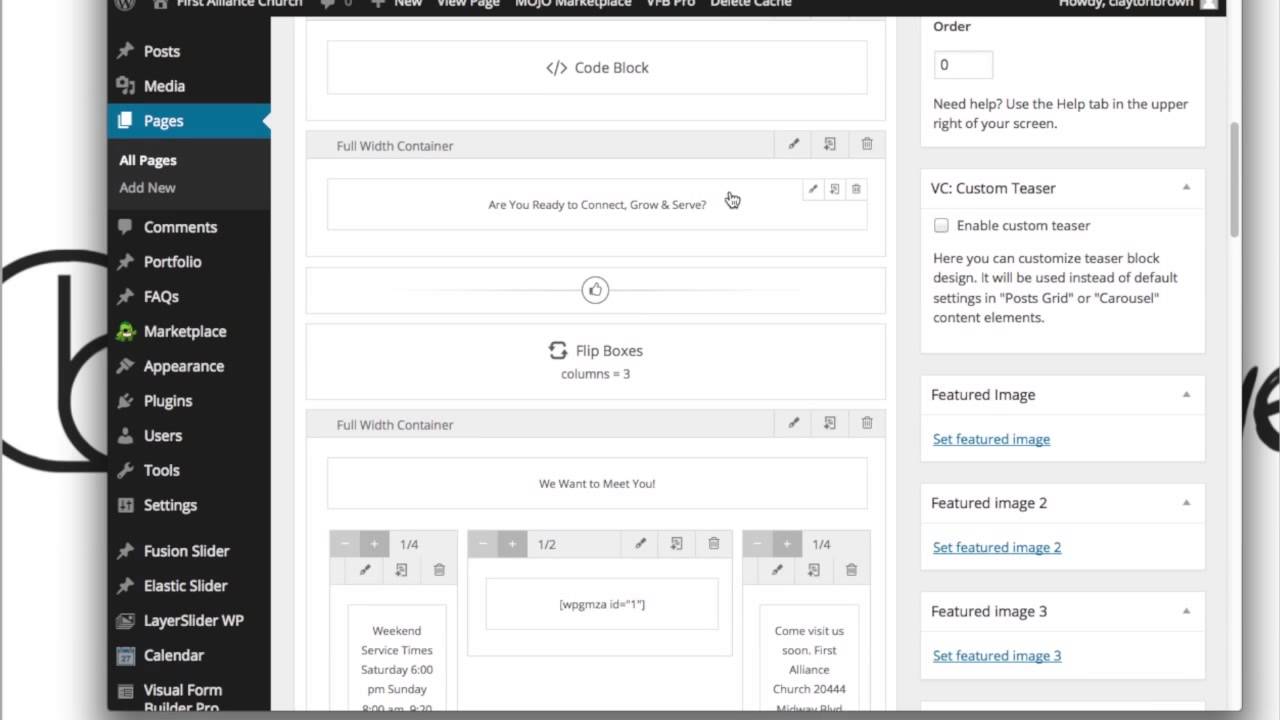Collapse the Featured image 3 panel

[x=1186, y=611]
